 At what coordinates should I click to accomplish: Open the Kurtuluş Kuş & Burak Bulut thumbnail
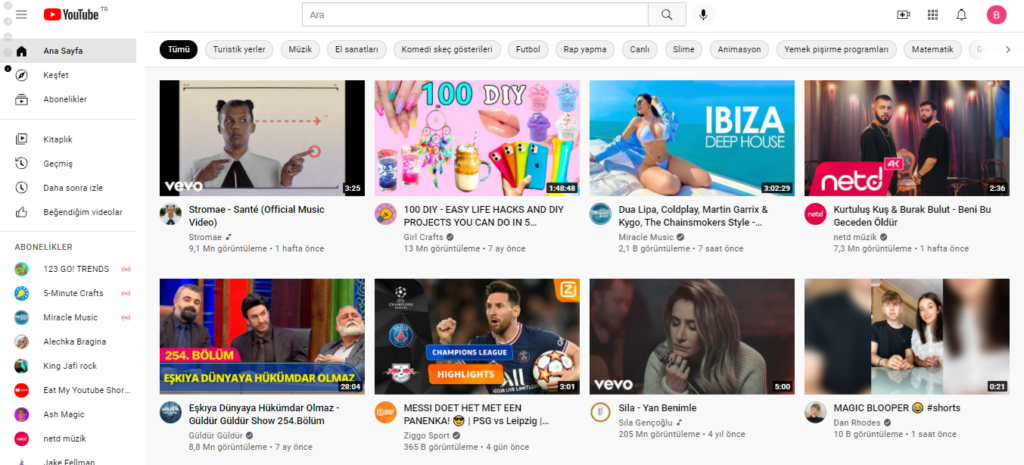click(906, 138)
